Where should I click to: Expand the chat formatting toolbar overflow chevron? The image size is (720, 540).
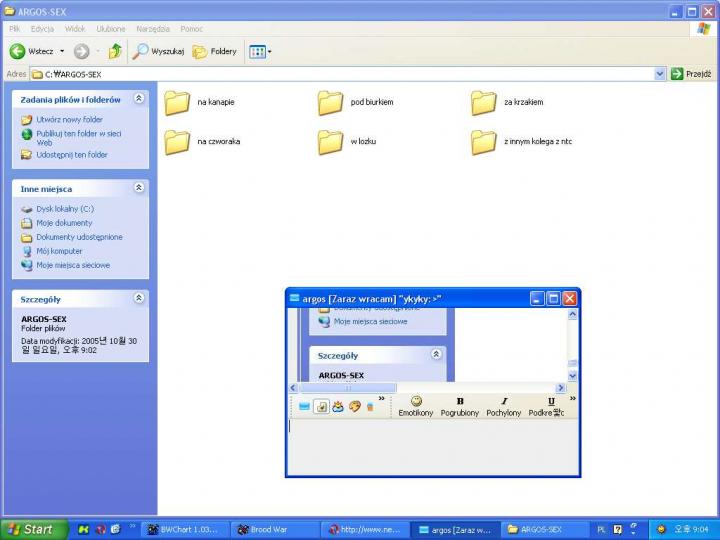pos(573,398)
